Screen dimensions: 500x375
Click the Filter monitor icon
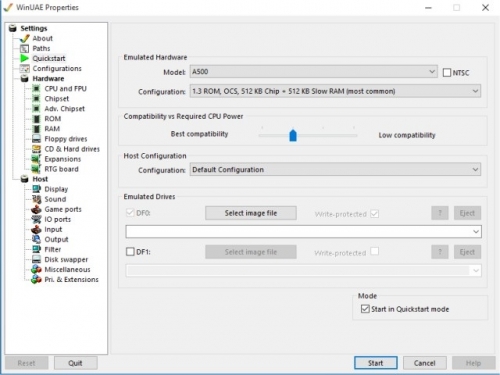[x=36, y=249]
